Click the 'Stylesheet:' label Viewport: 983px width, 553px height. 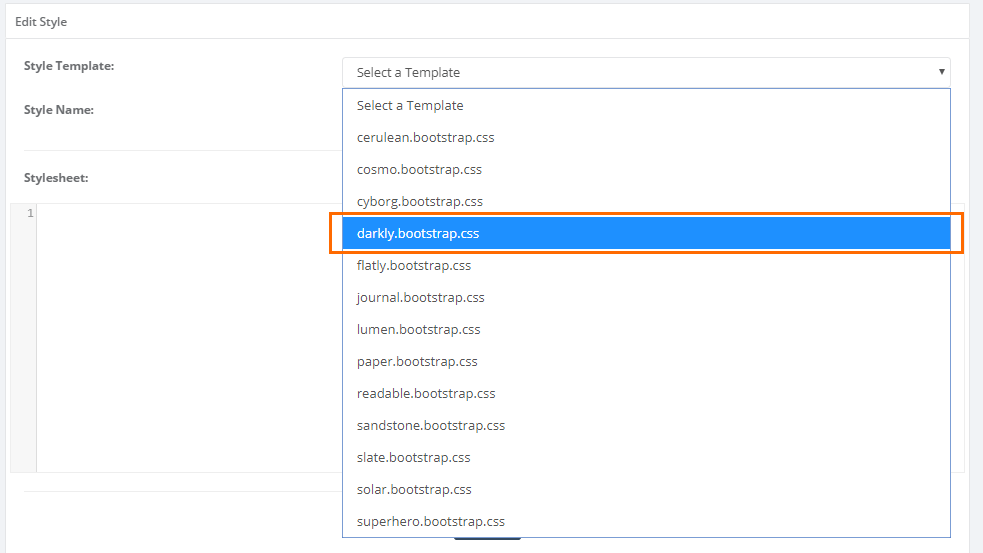(56, 178)
